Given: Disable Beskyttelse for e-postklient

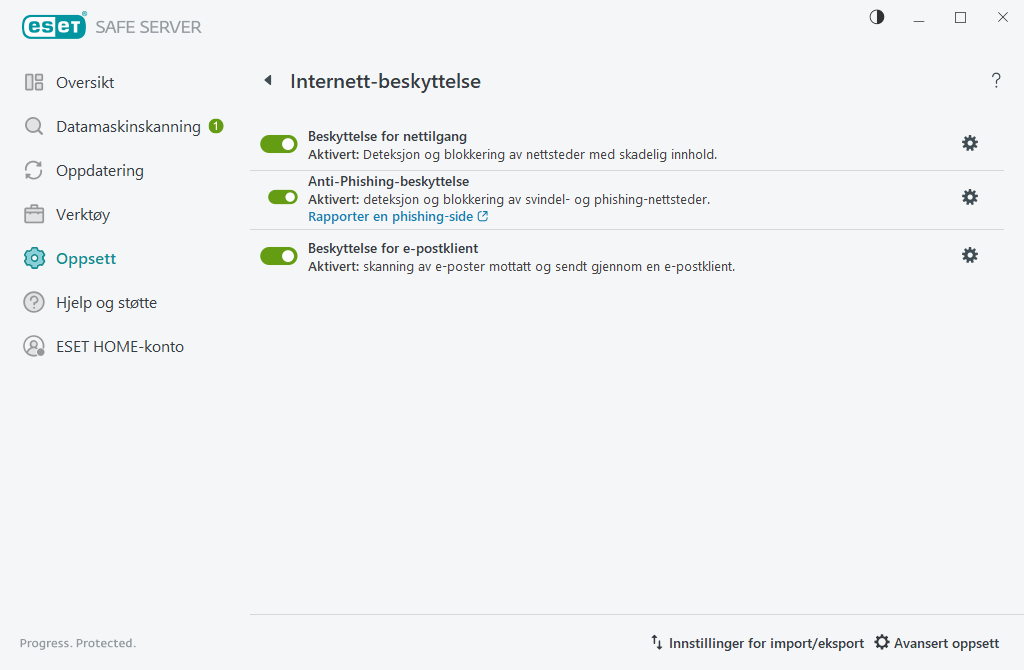Looking at the screenshot, I should click(278, 255).
